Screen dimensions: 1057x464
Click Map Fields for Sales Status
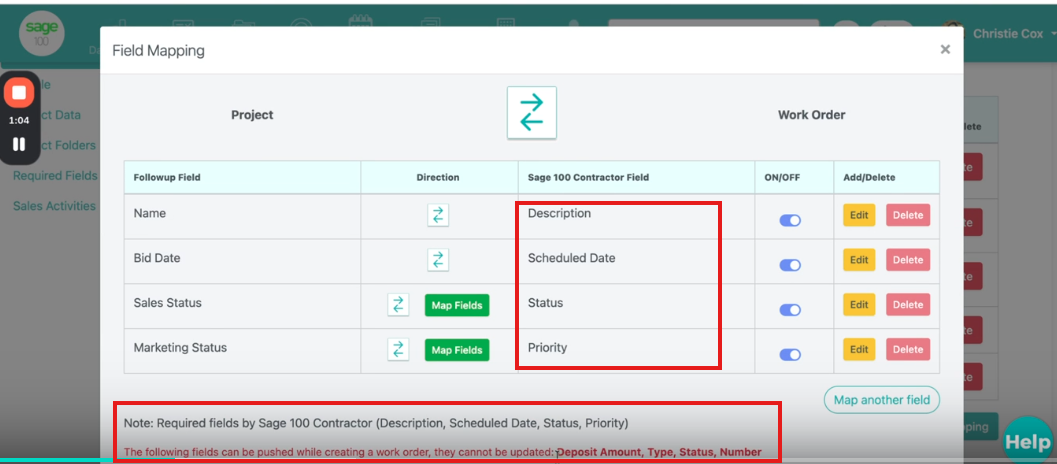pyautogui.click(x=457, y=306)
